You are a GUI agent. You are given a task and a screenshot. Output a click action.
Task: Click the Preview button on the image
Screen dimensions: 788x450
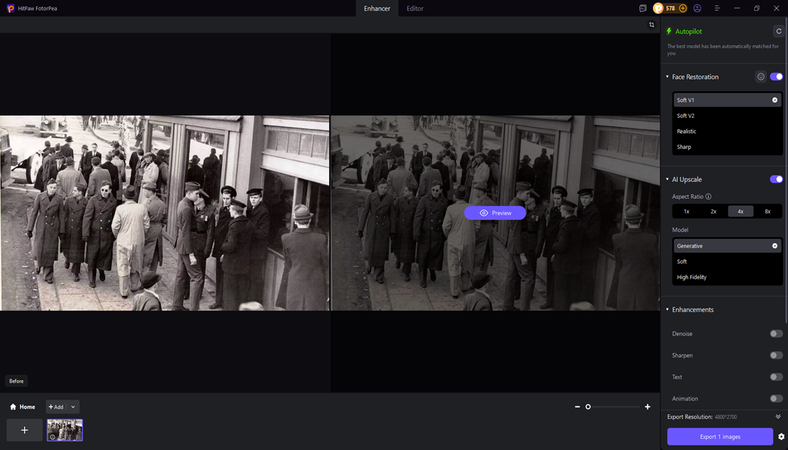(x=495, y=213)
